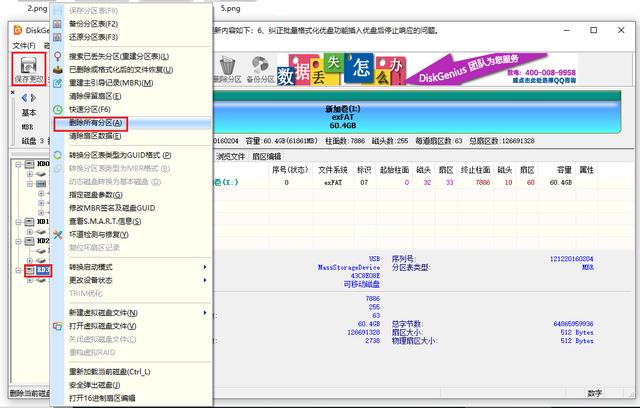Maximize the DiskGenius window
This screenshot has width=640, height=408.
[x=594, y=30]
